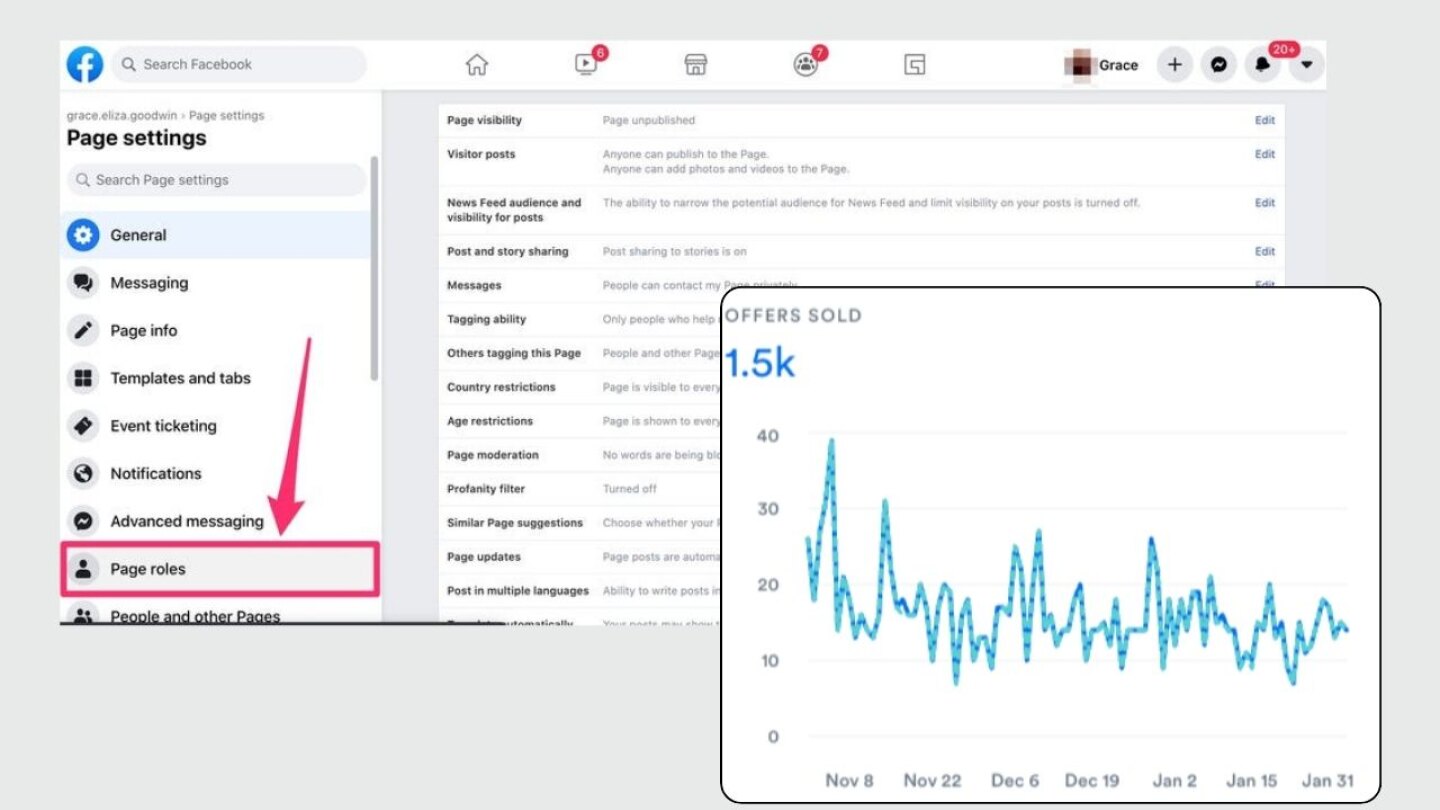Select Page info in settings sidebar
The height and width of the screenshot is (810, 1440).
[216, 331]
